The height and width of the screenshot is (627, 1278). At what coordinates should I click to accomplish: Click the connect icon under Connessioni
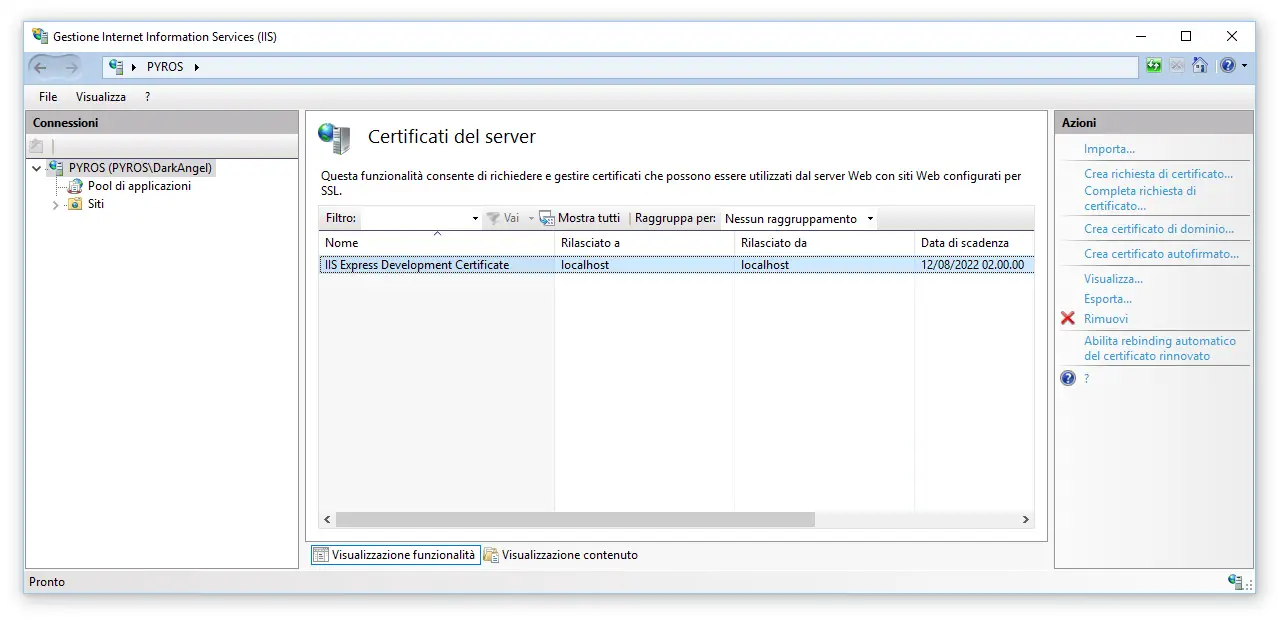pyautogui.click(x=38, y=146)
